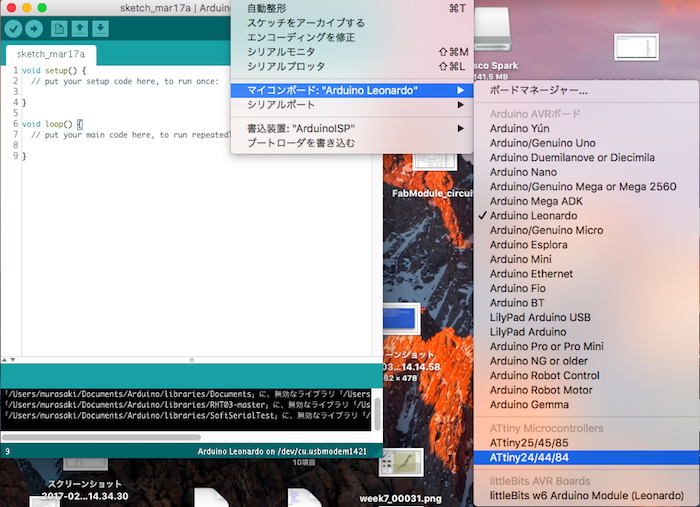Open シリアルプロッタ from the menu
This screenshot has width=700, height=507.
point(352,66)
